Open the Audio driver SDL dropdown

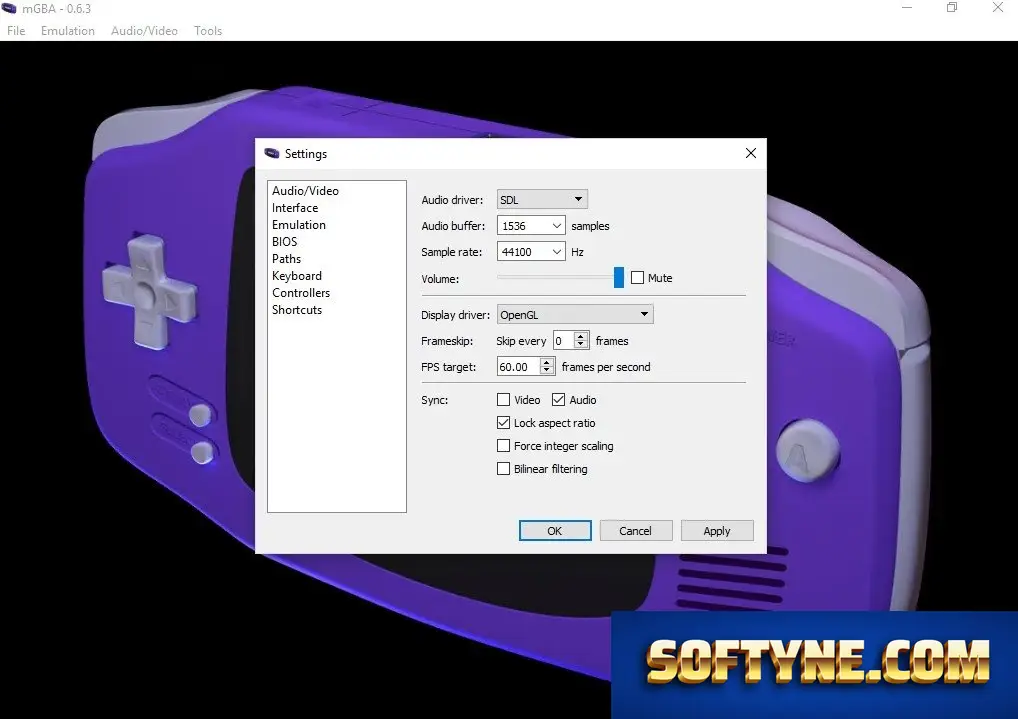(x=542, y=199)
